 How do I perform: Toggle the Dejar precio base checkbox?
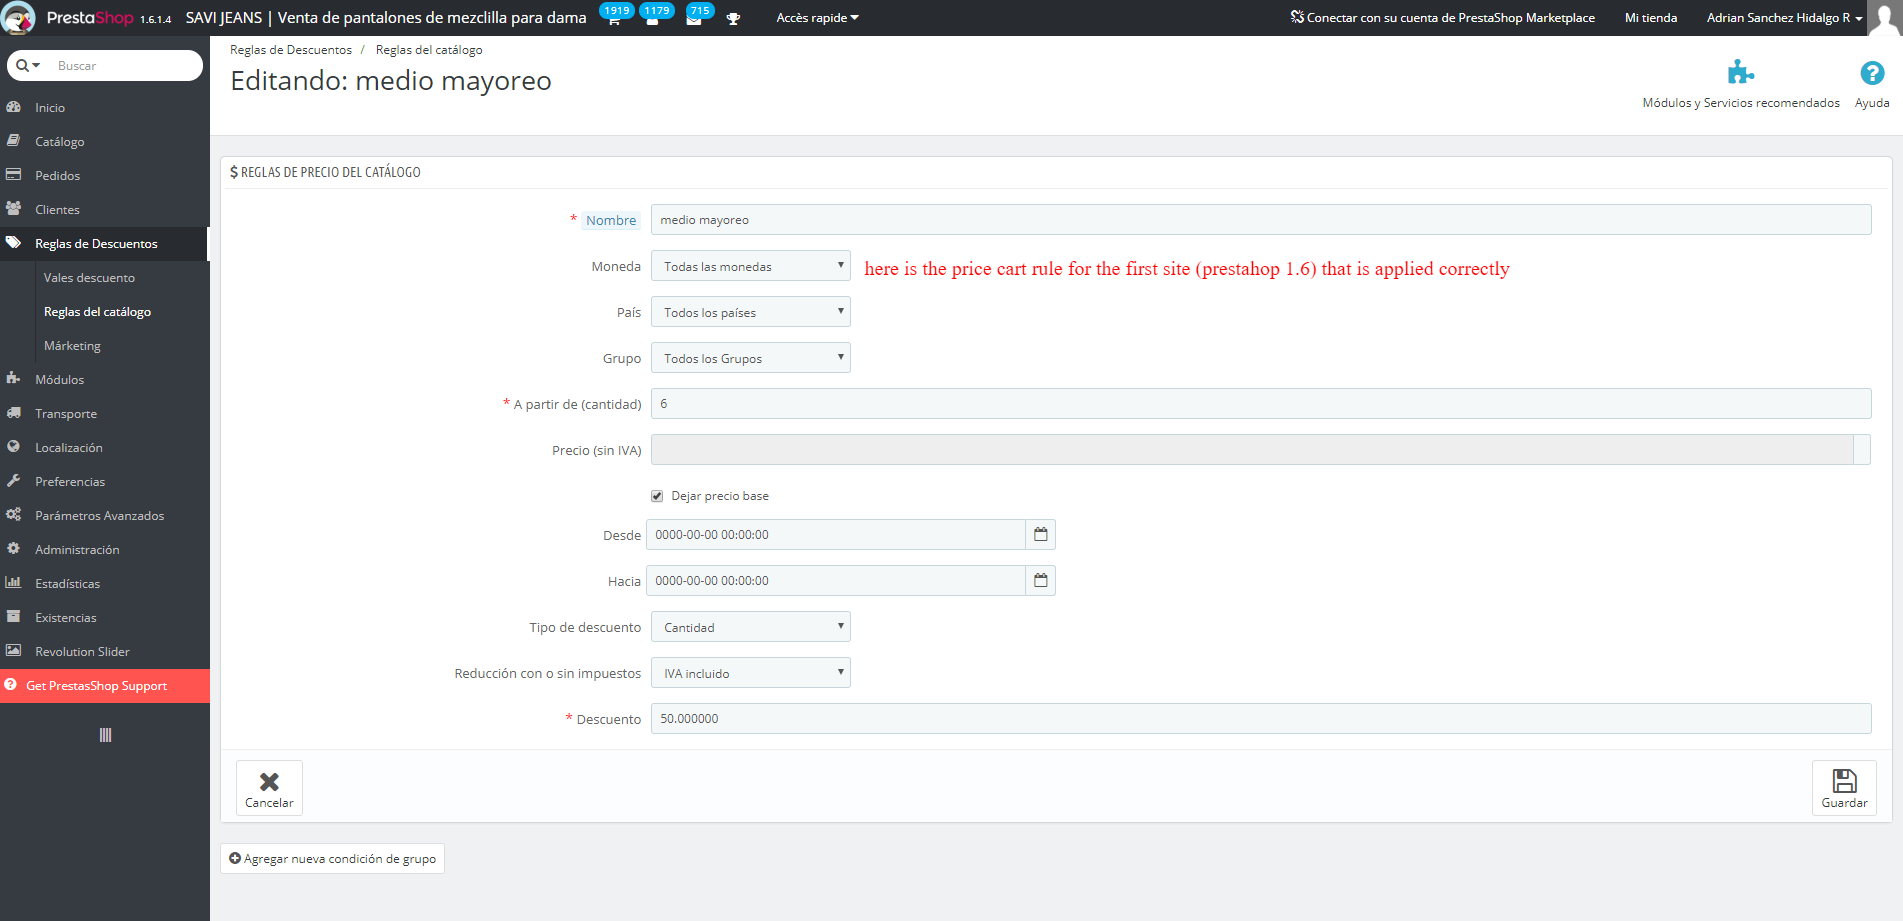tap(657, 496)
